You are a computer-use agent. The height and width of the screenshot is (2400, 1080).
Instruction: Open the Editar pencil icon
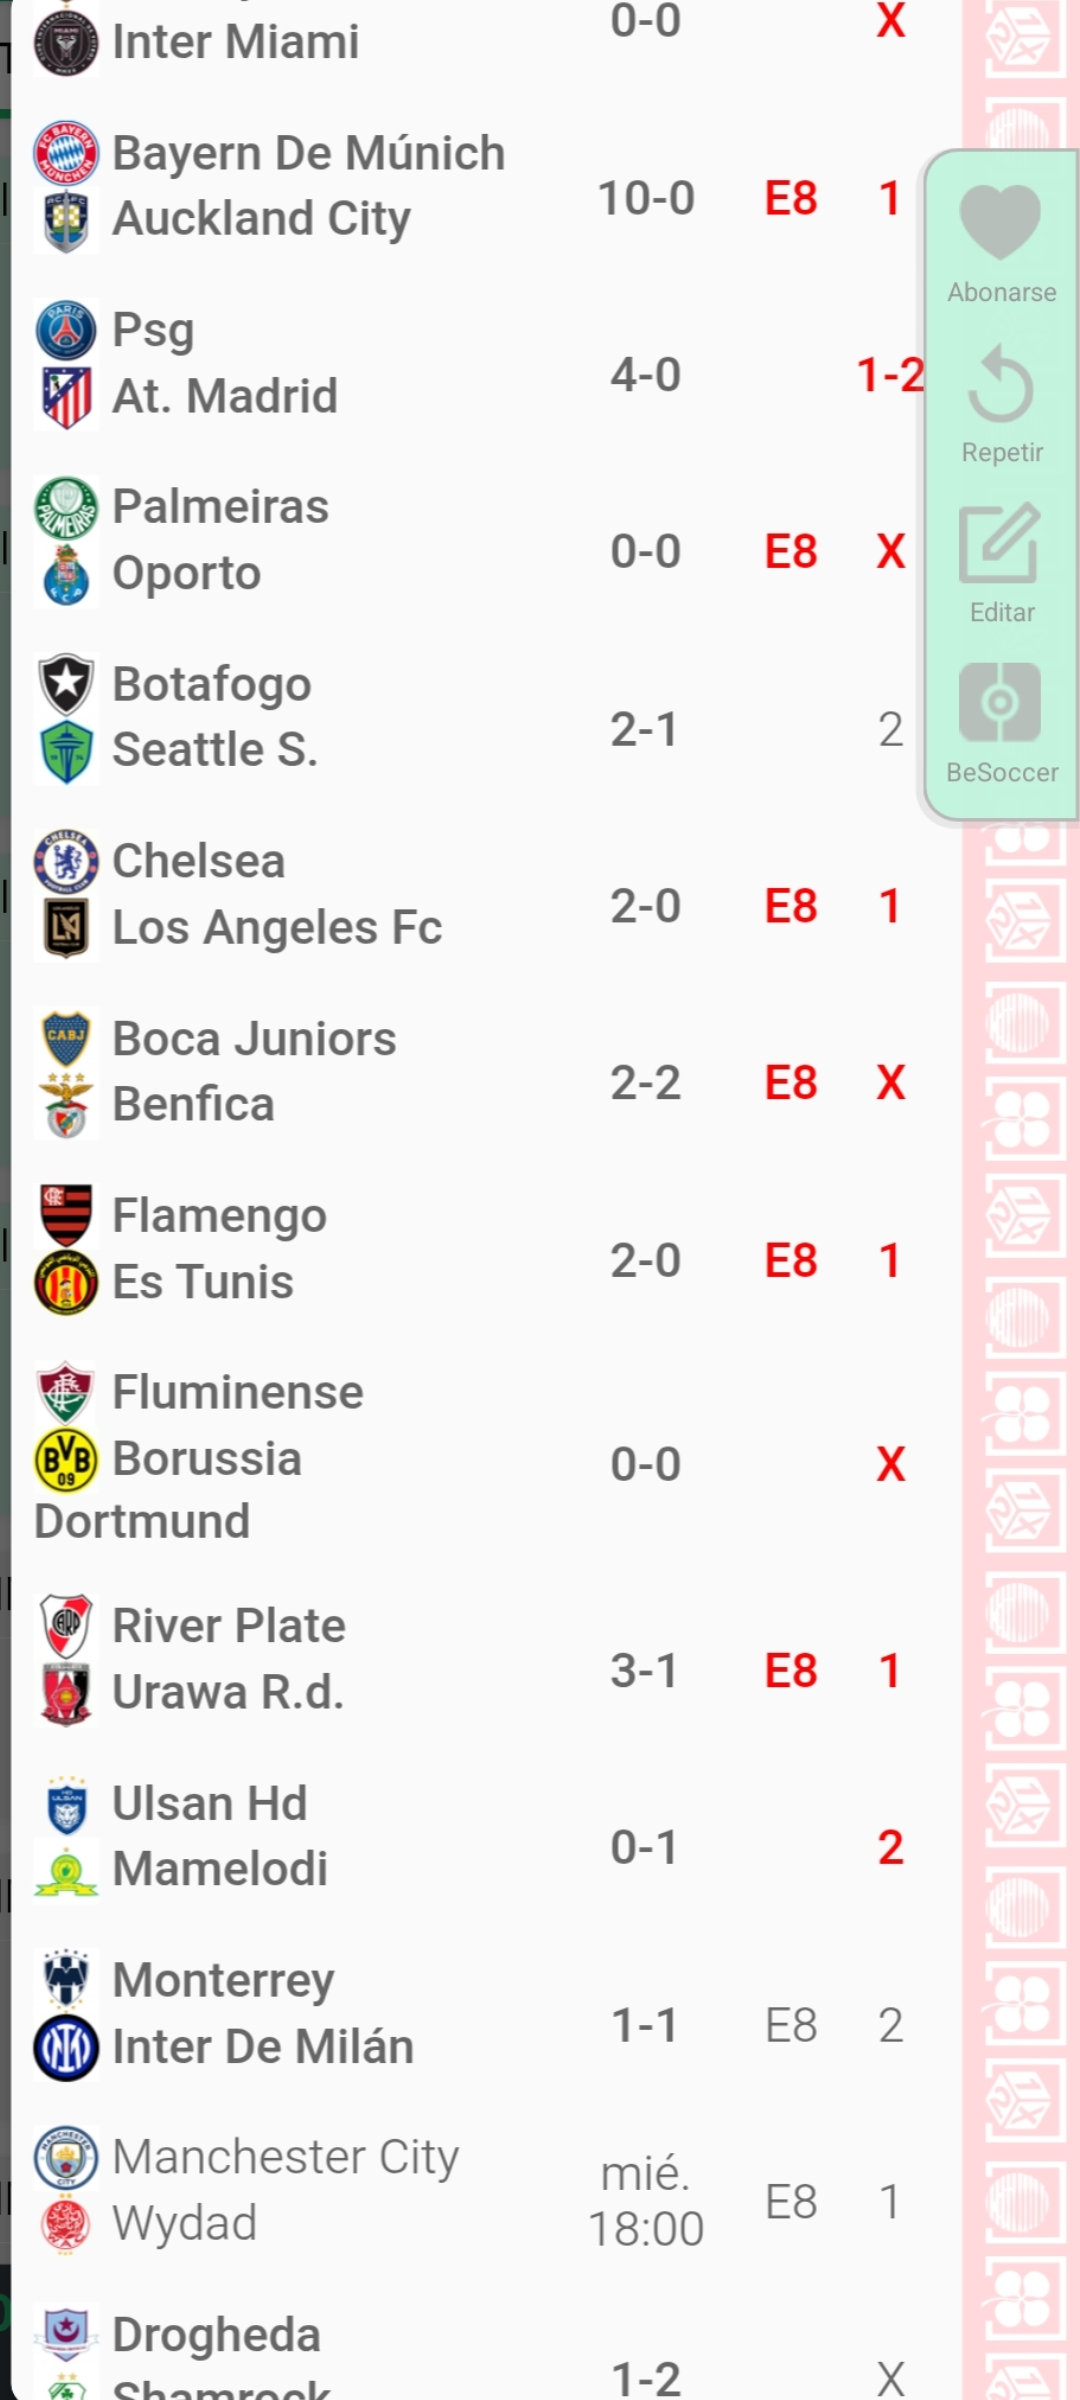pyautogui.click(x=1000, y=543)
